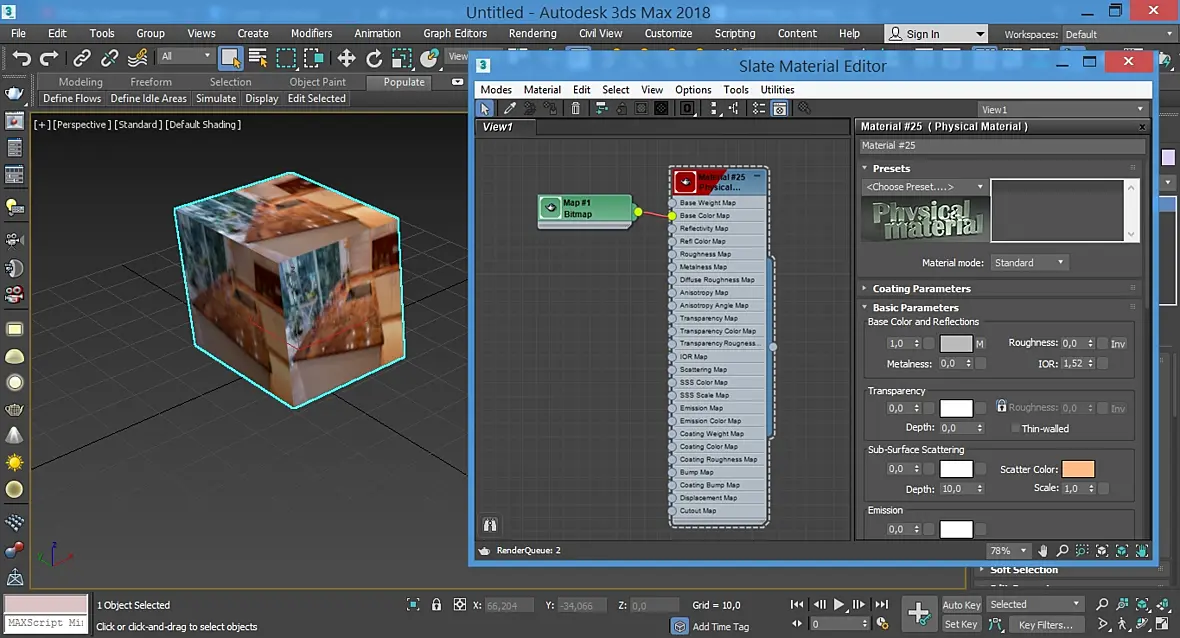
Task: Click the orange Scatter Color swatch
Action: (x=1078, y=469)
